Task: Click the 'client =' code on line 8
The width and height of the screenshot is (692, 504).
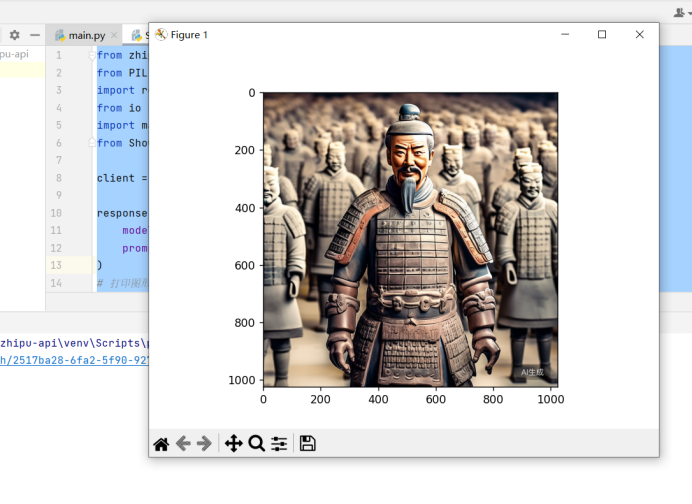Action: pyautogui.click(x=122, y=178)
